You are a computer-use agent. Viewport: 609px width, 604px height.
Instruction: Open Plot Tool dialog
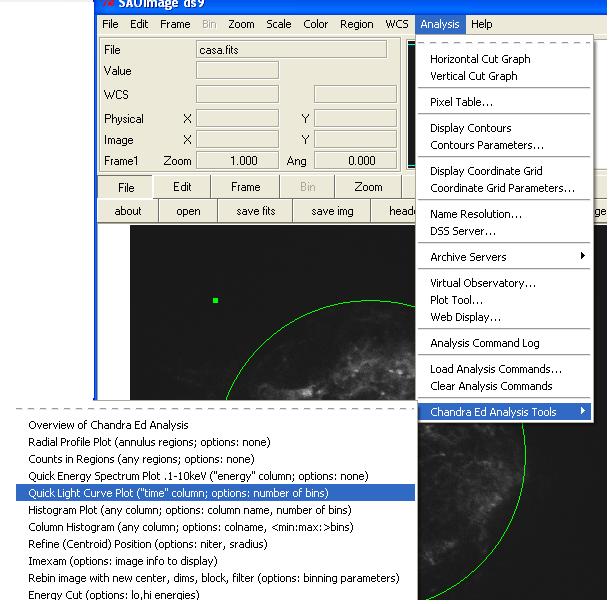pyautogui.click(x=504, y=300)
